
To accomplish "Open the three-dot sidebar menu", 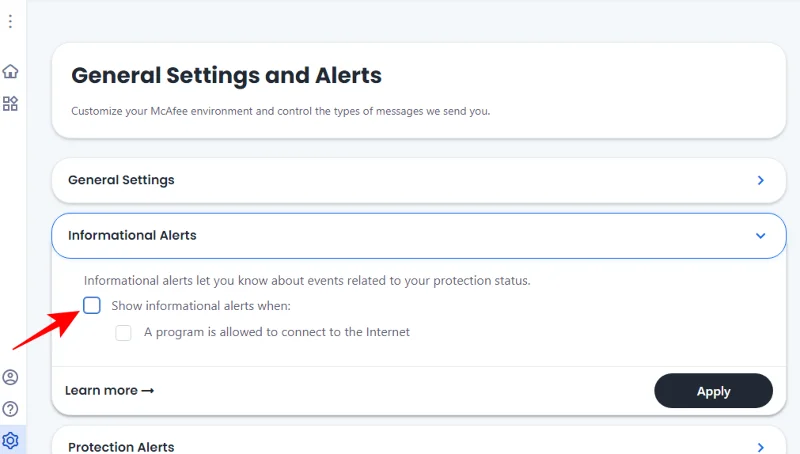I will [10, 21].
